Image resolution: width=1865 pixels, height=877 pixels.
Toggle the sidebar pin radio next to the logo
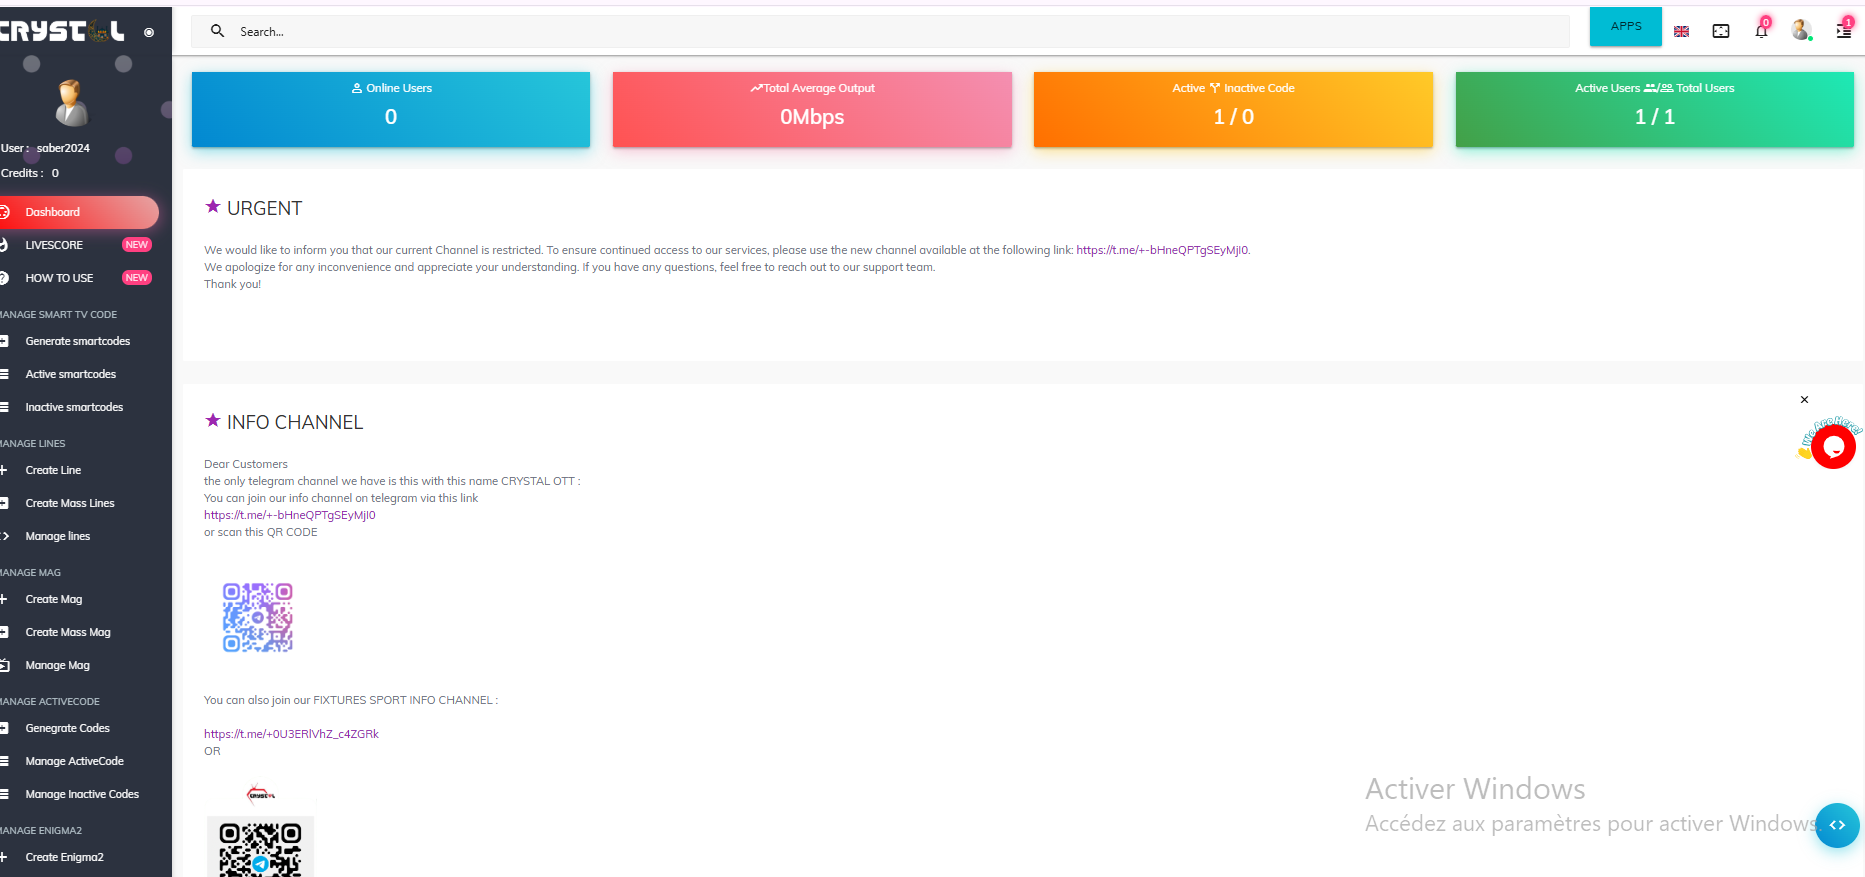point(149,32)
